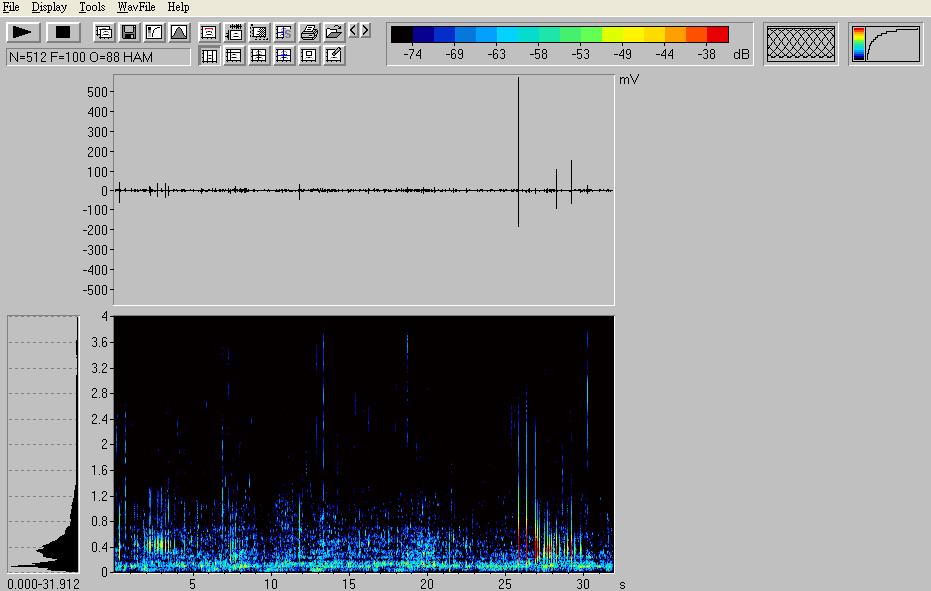Open the Tools menu
This screenshot has height=591, width=931.
[92, 7]
